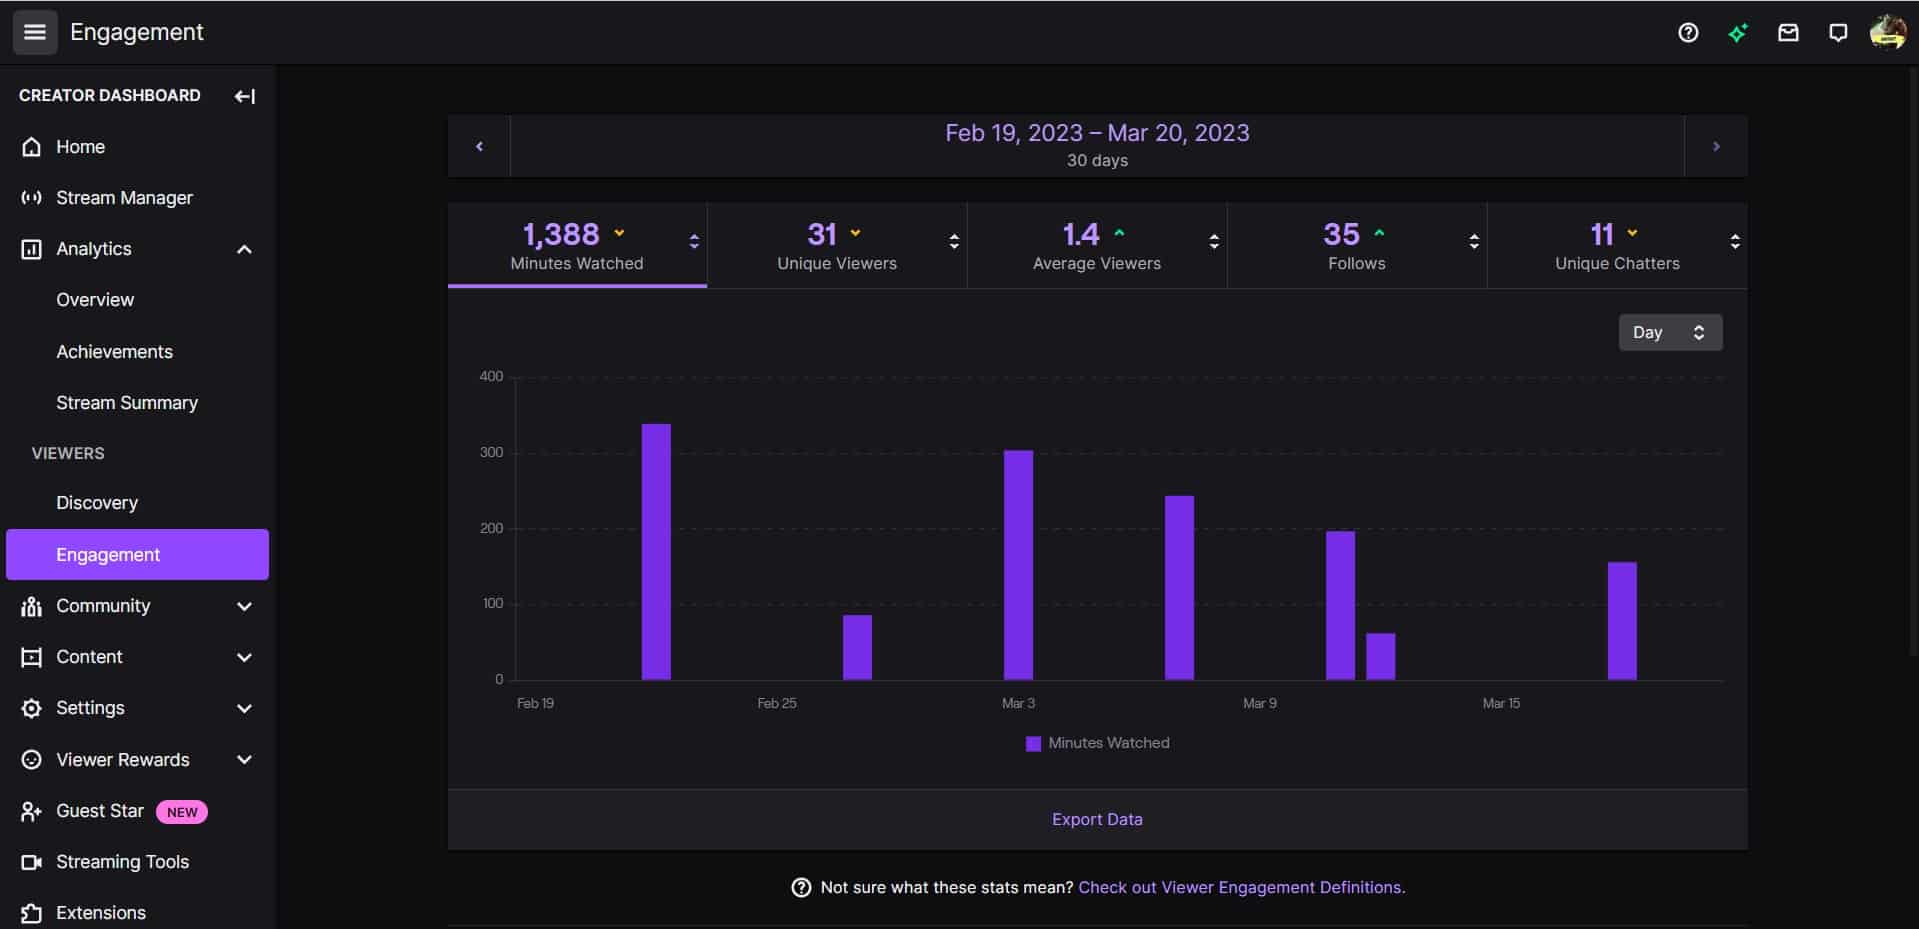Screen dimensions: 1919x929
Task: Switch to the Follows metric tab
Action: [1356, 245]
